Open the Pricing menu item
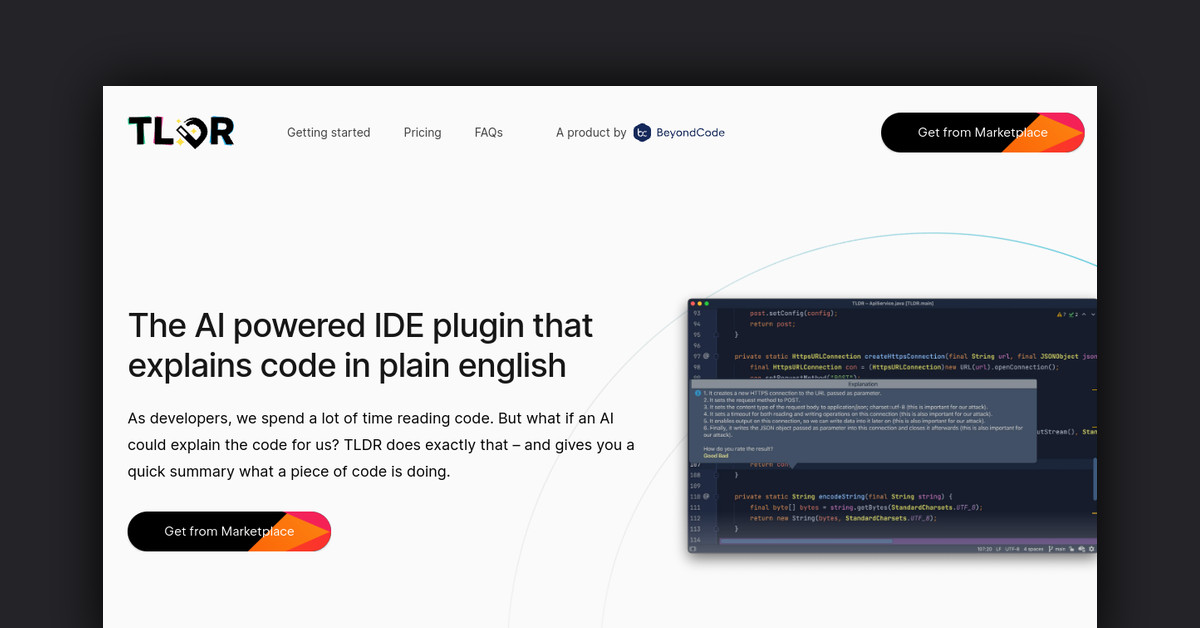Screen dimensions: 1200x628 pyautogui.click(x=422, y=132)
